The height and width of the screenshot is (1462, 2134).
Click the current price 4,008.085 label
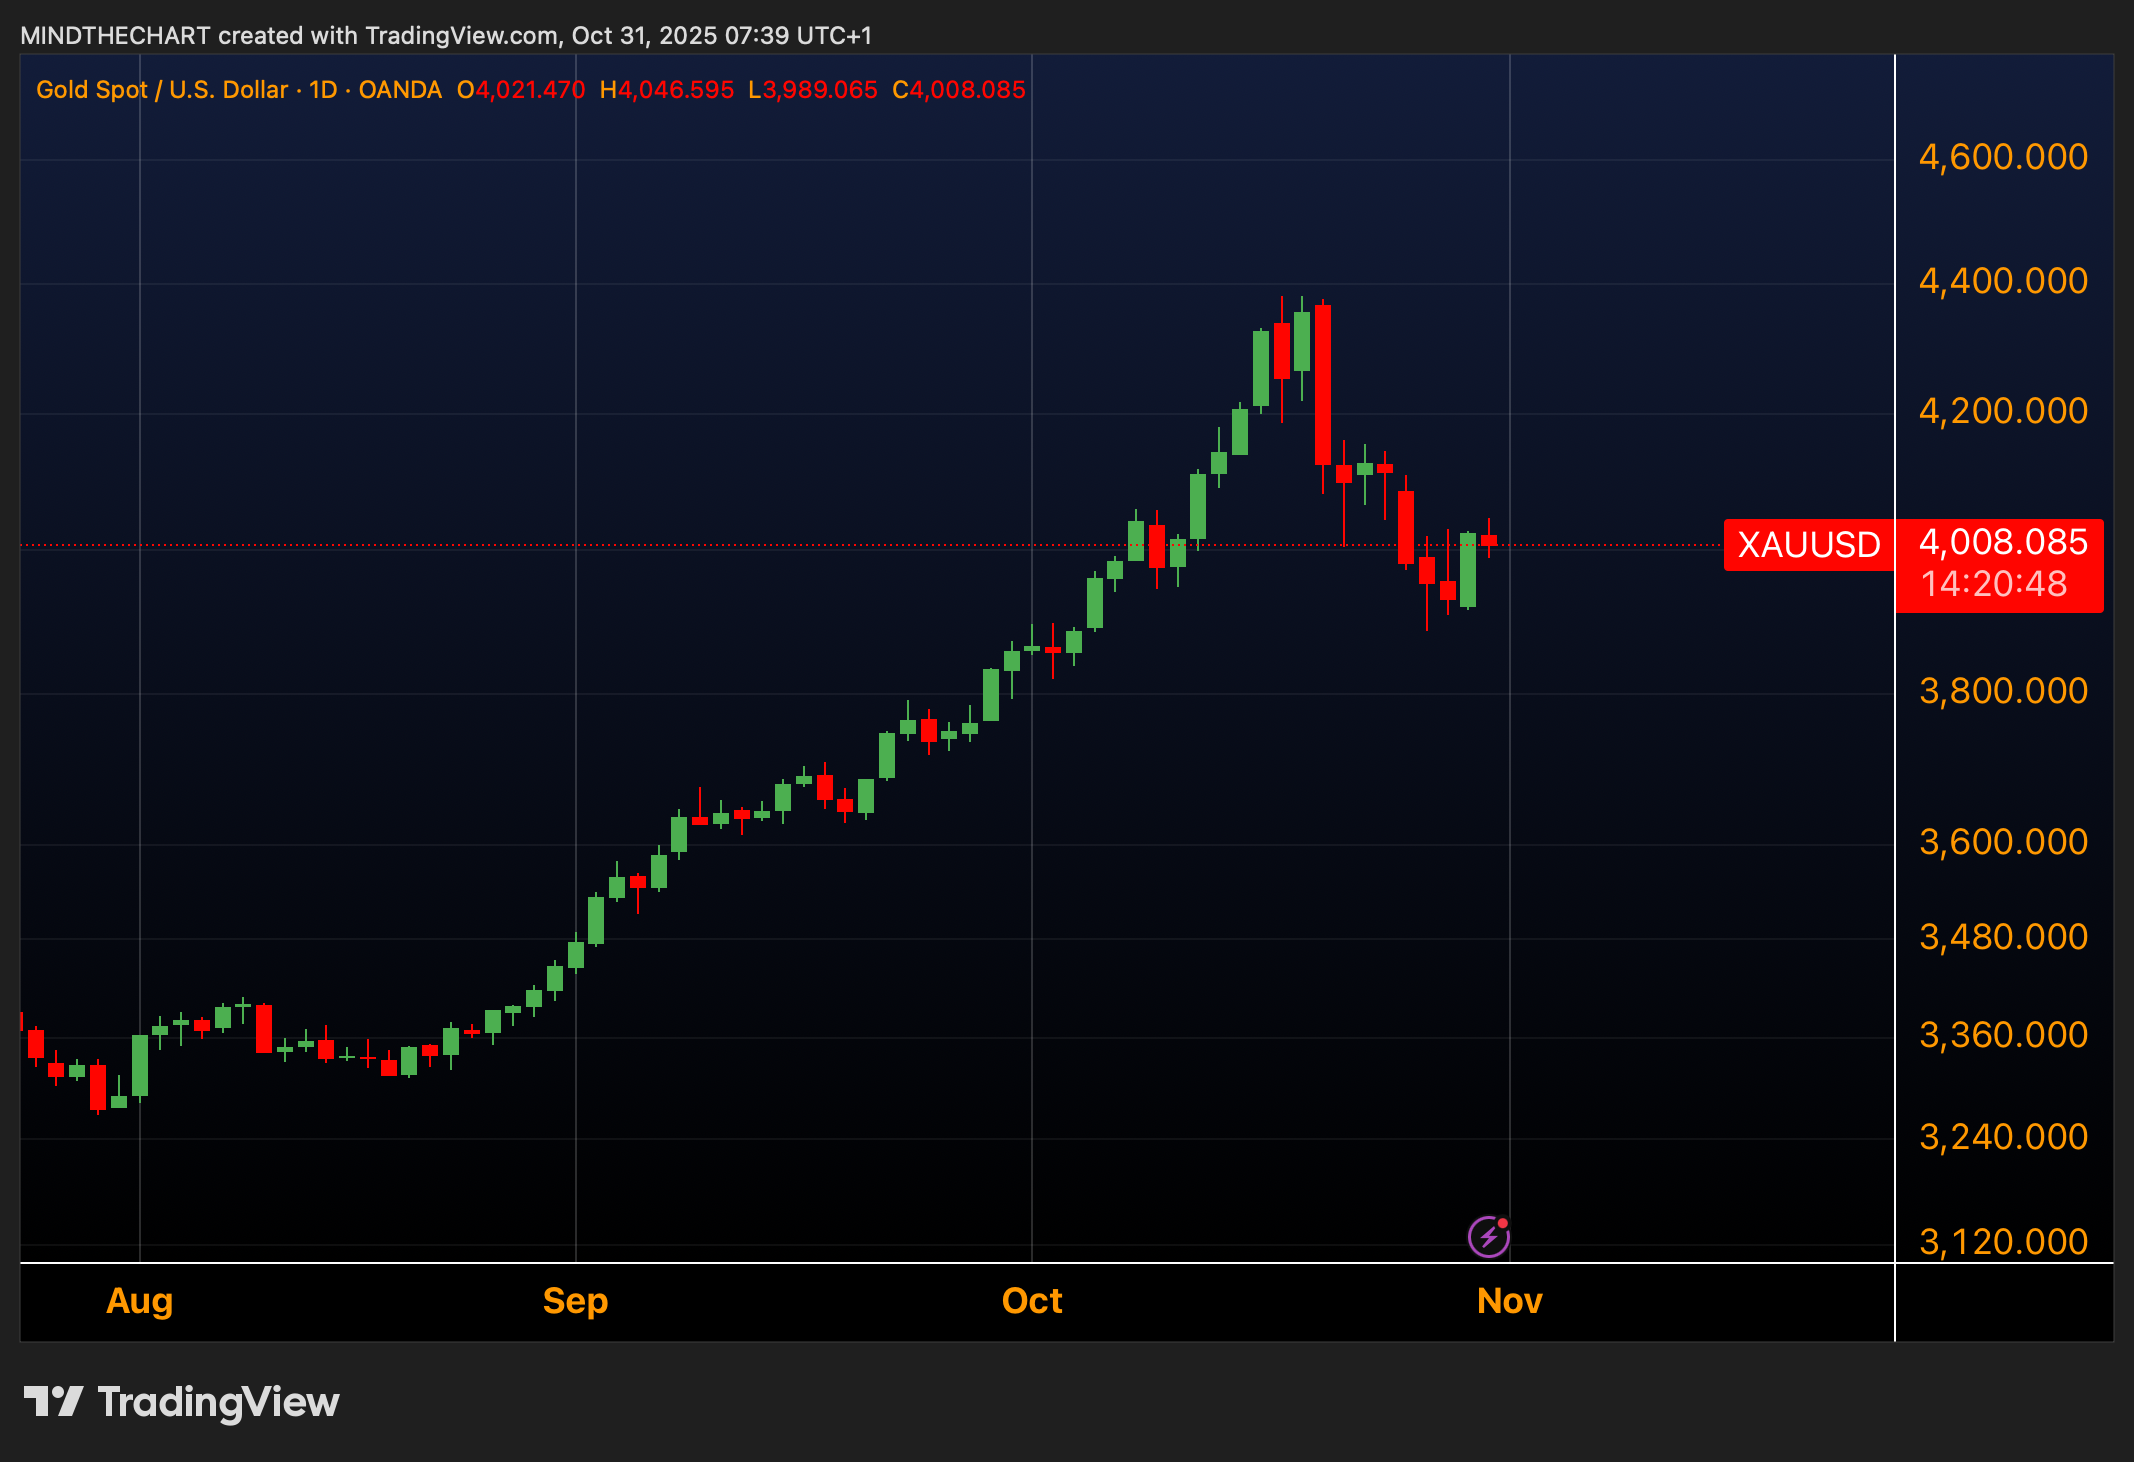point(2003,542)
